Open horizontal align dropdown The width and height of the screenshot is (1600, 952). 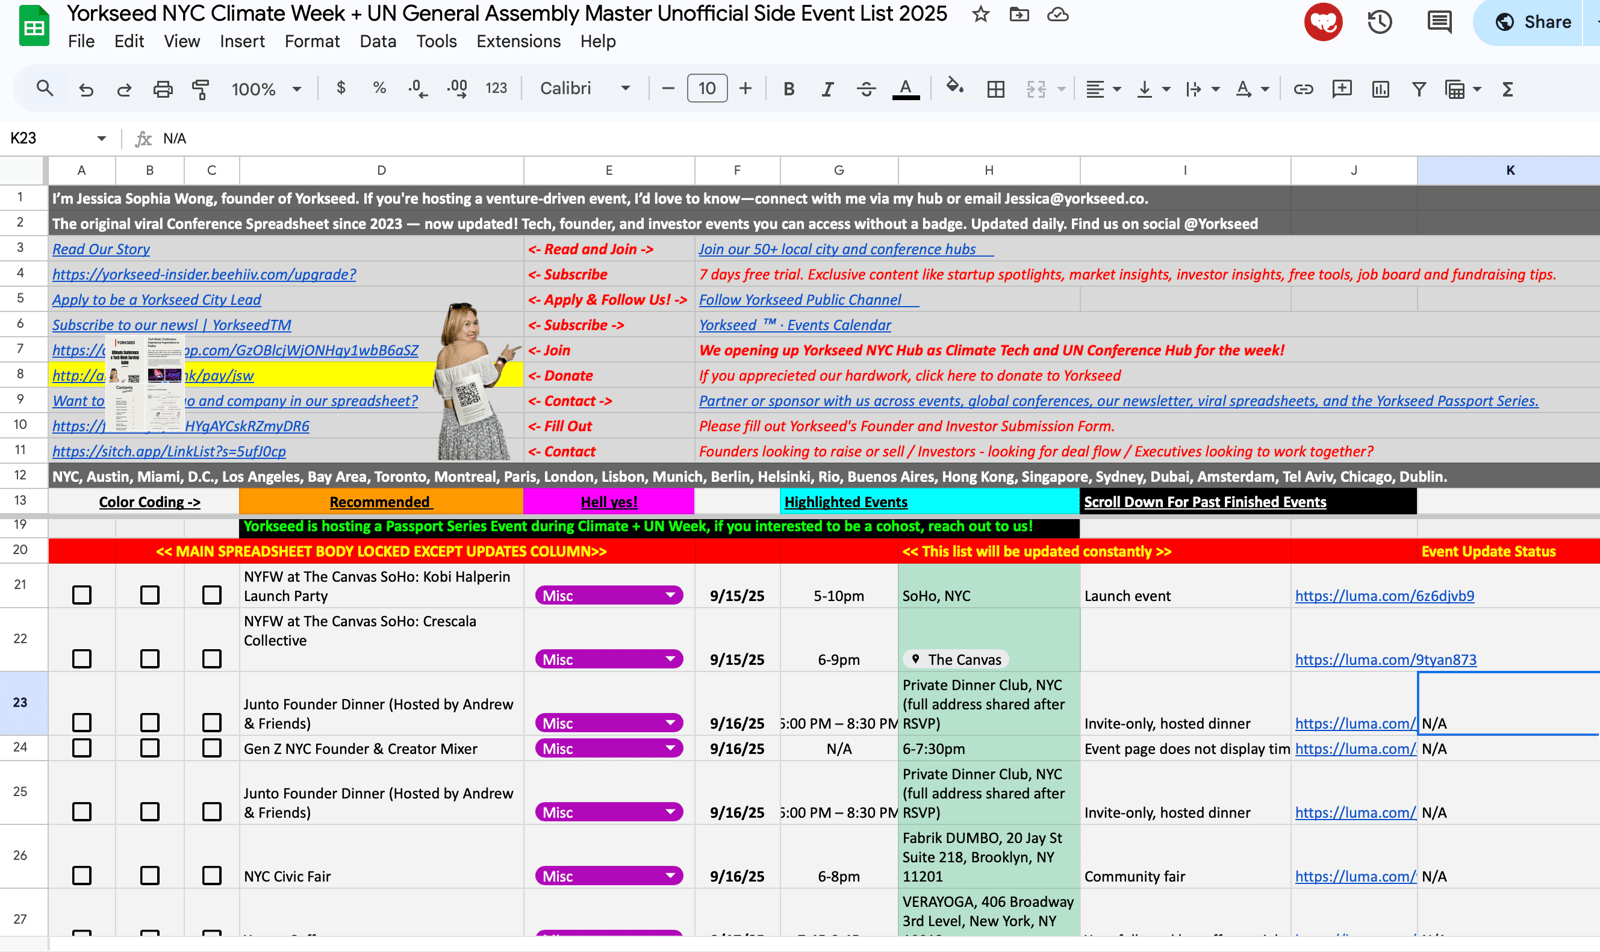tap(1103, 89)
